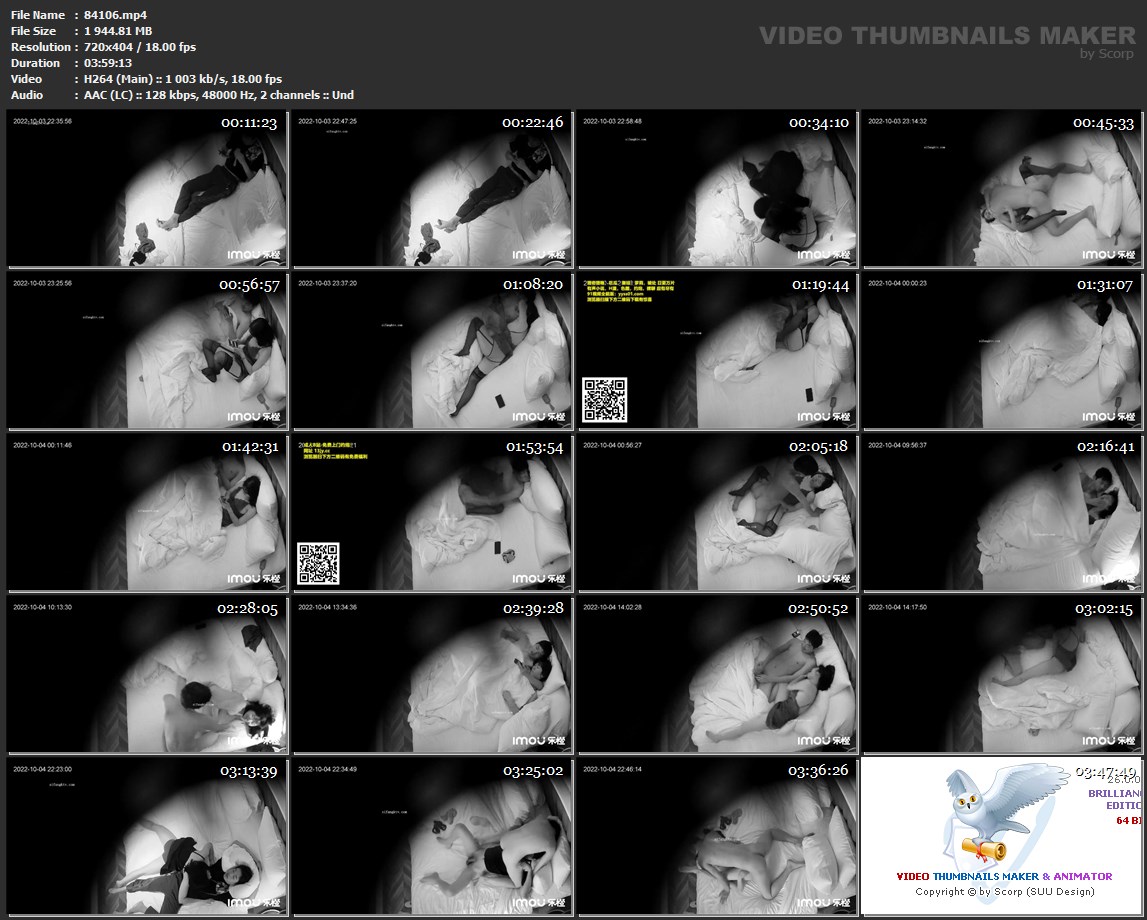Select the thumbnail stamped 02:50:52
The image size is (1147, 920).
(717, 674)
